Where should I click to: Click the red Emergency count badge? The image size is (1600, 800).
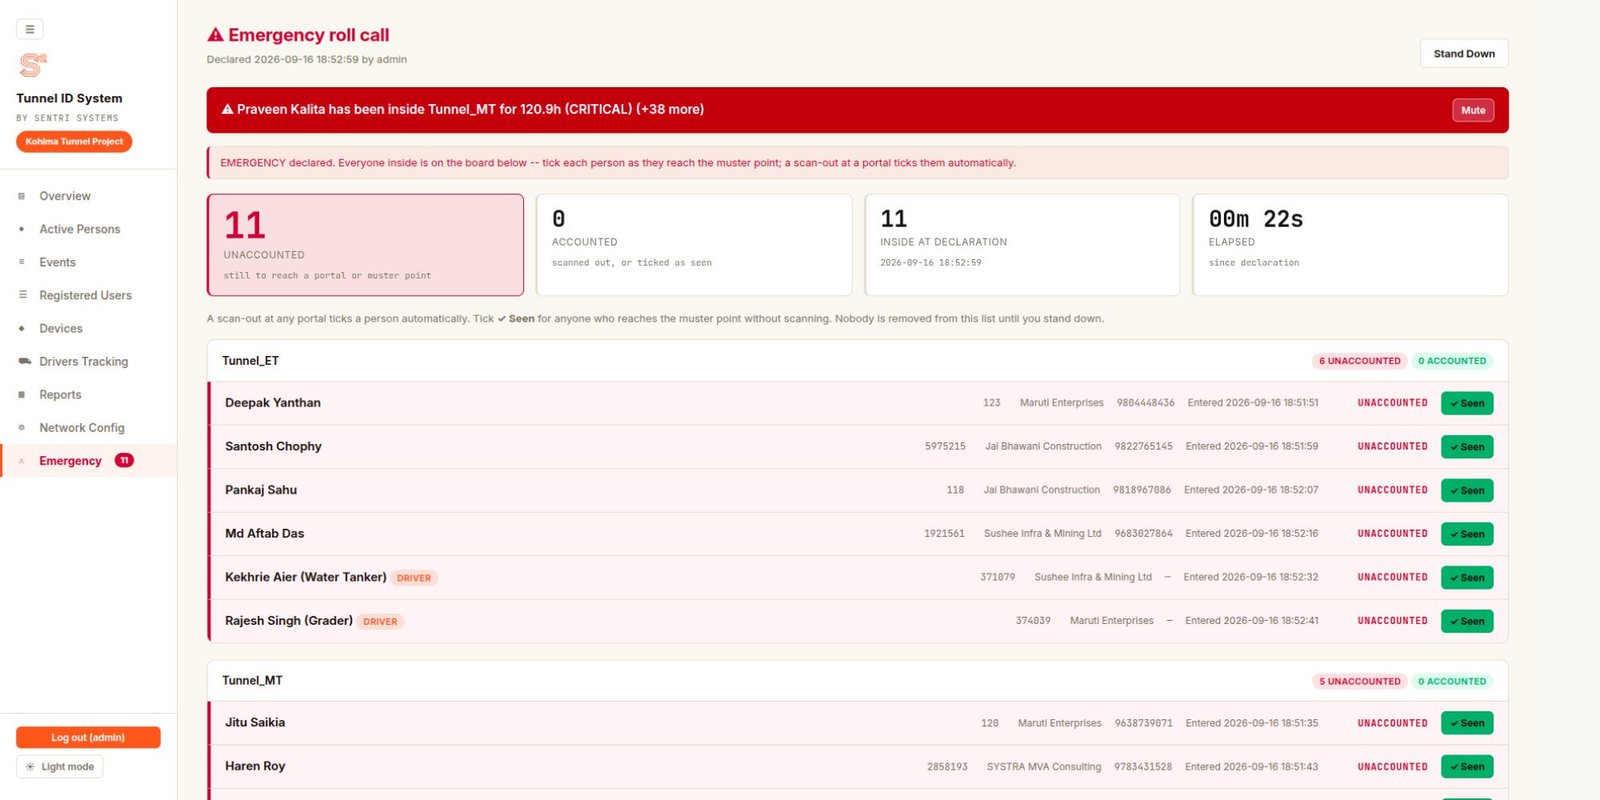[124, 460]
